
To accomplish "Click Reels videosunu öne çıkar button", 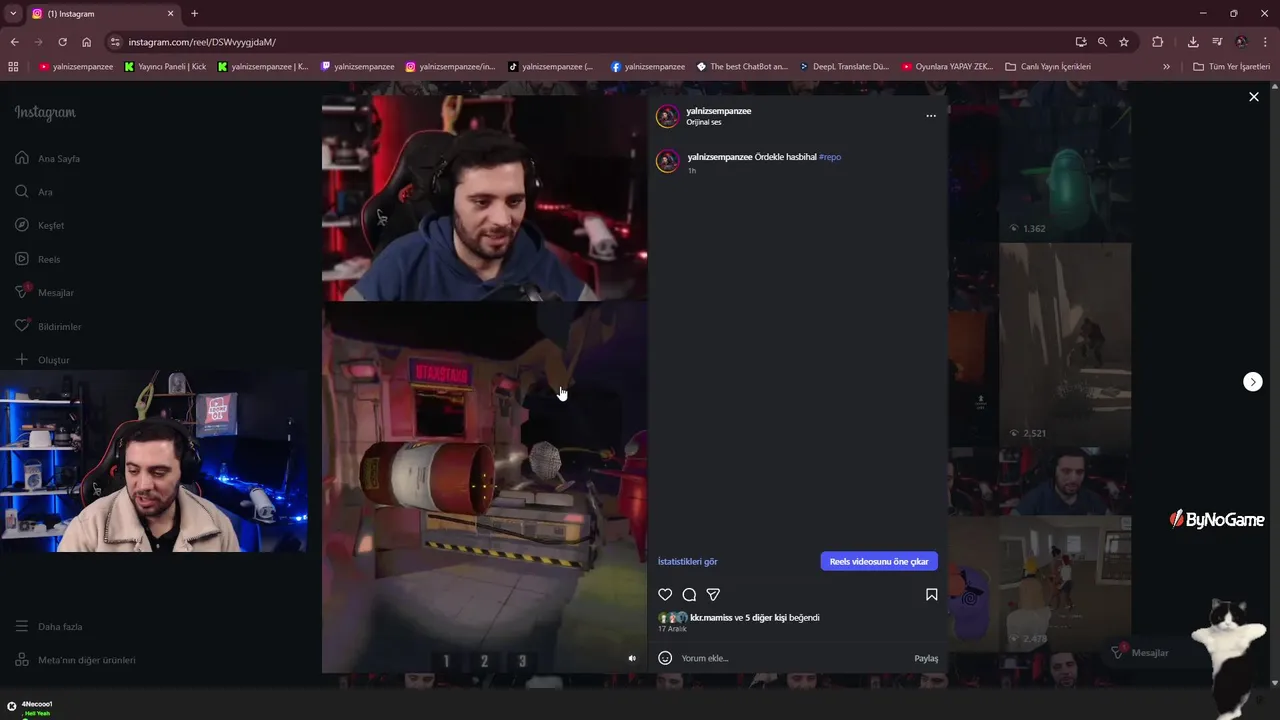I will coord(879,561).
